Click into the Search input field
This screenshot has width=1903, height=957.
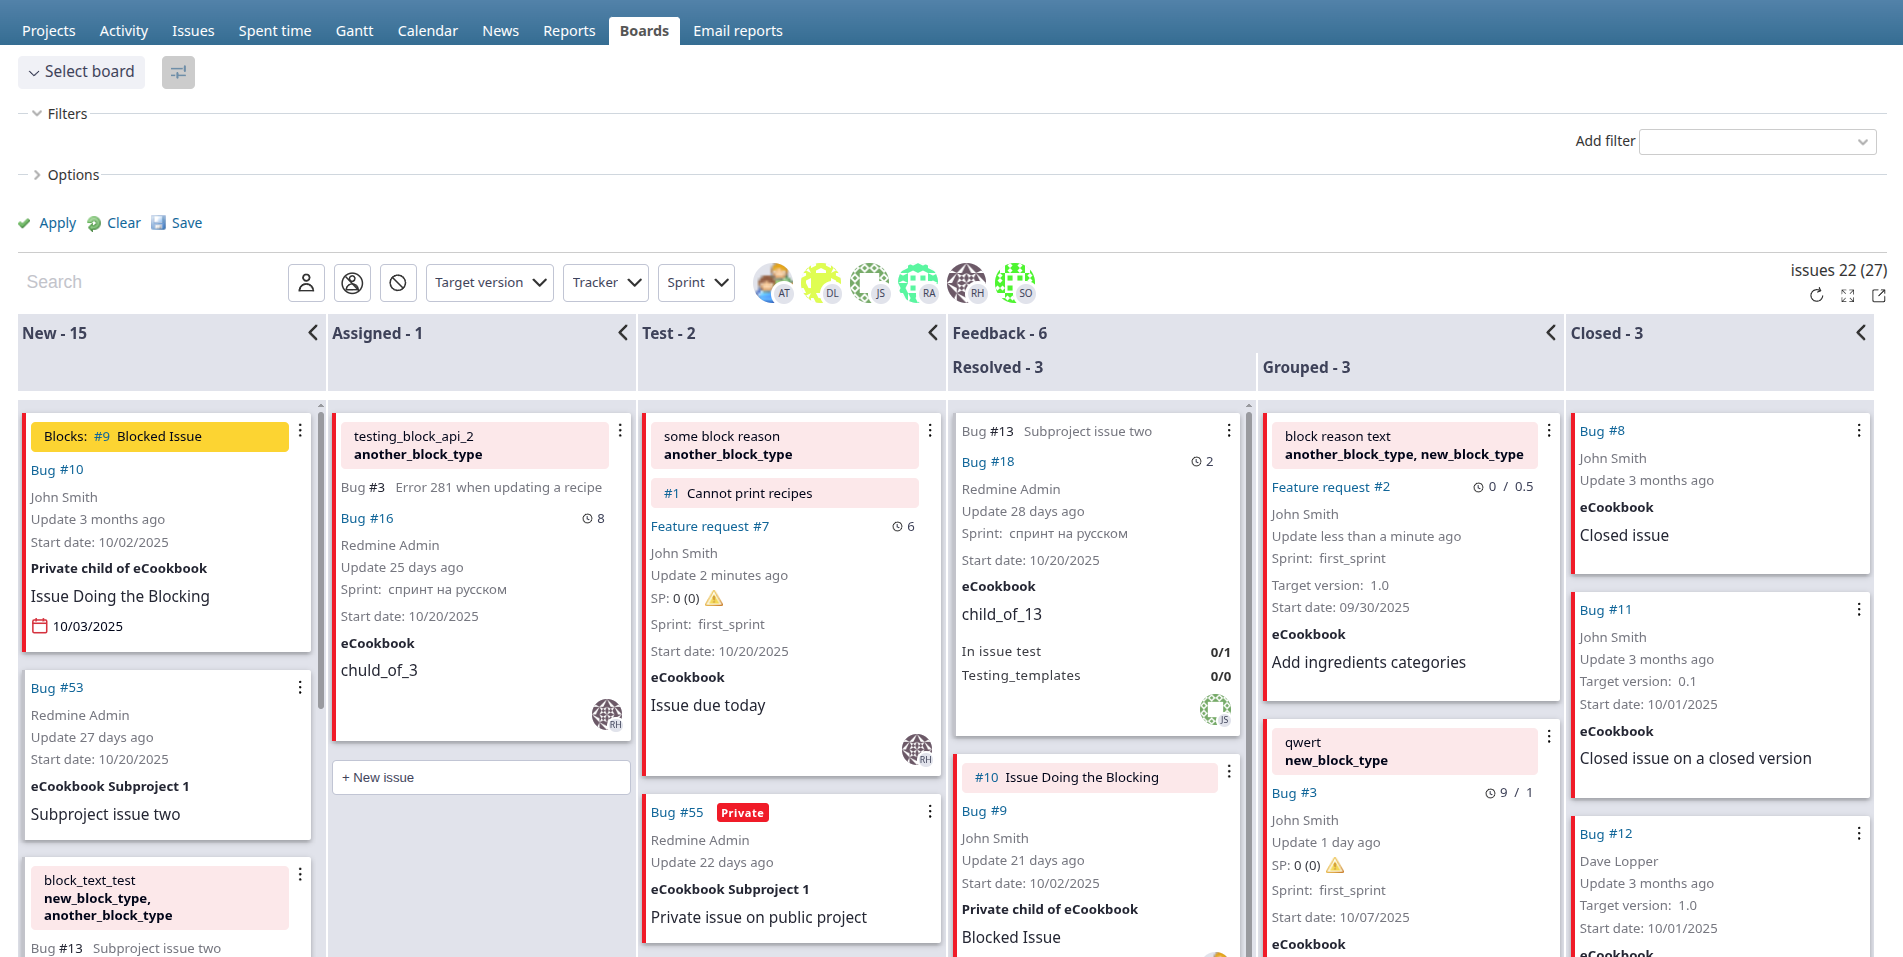pyautogui.click(x=150, y=283)
